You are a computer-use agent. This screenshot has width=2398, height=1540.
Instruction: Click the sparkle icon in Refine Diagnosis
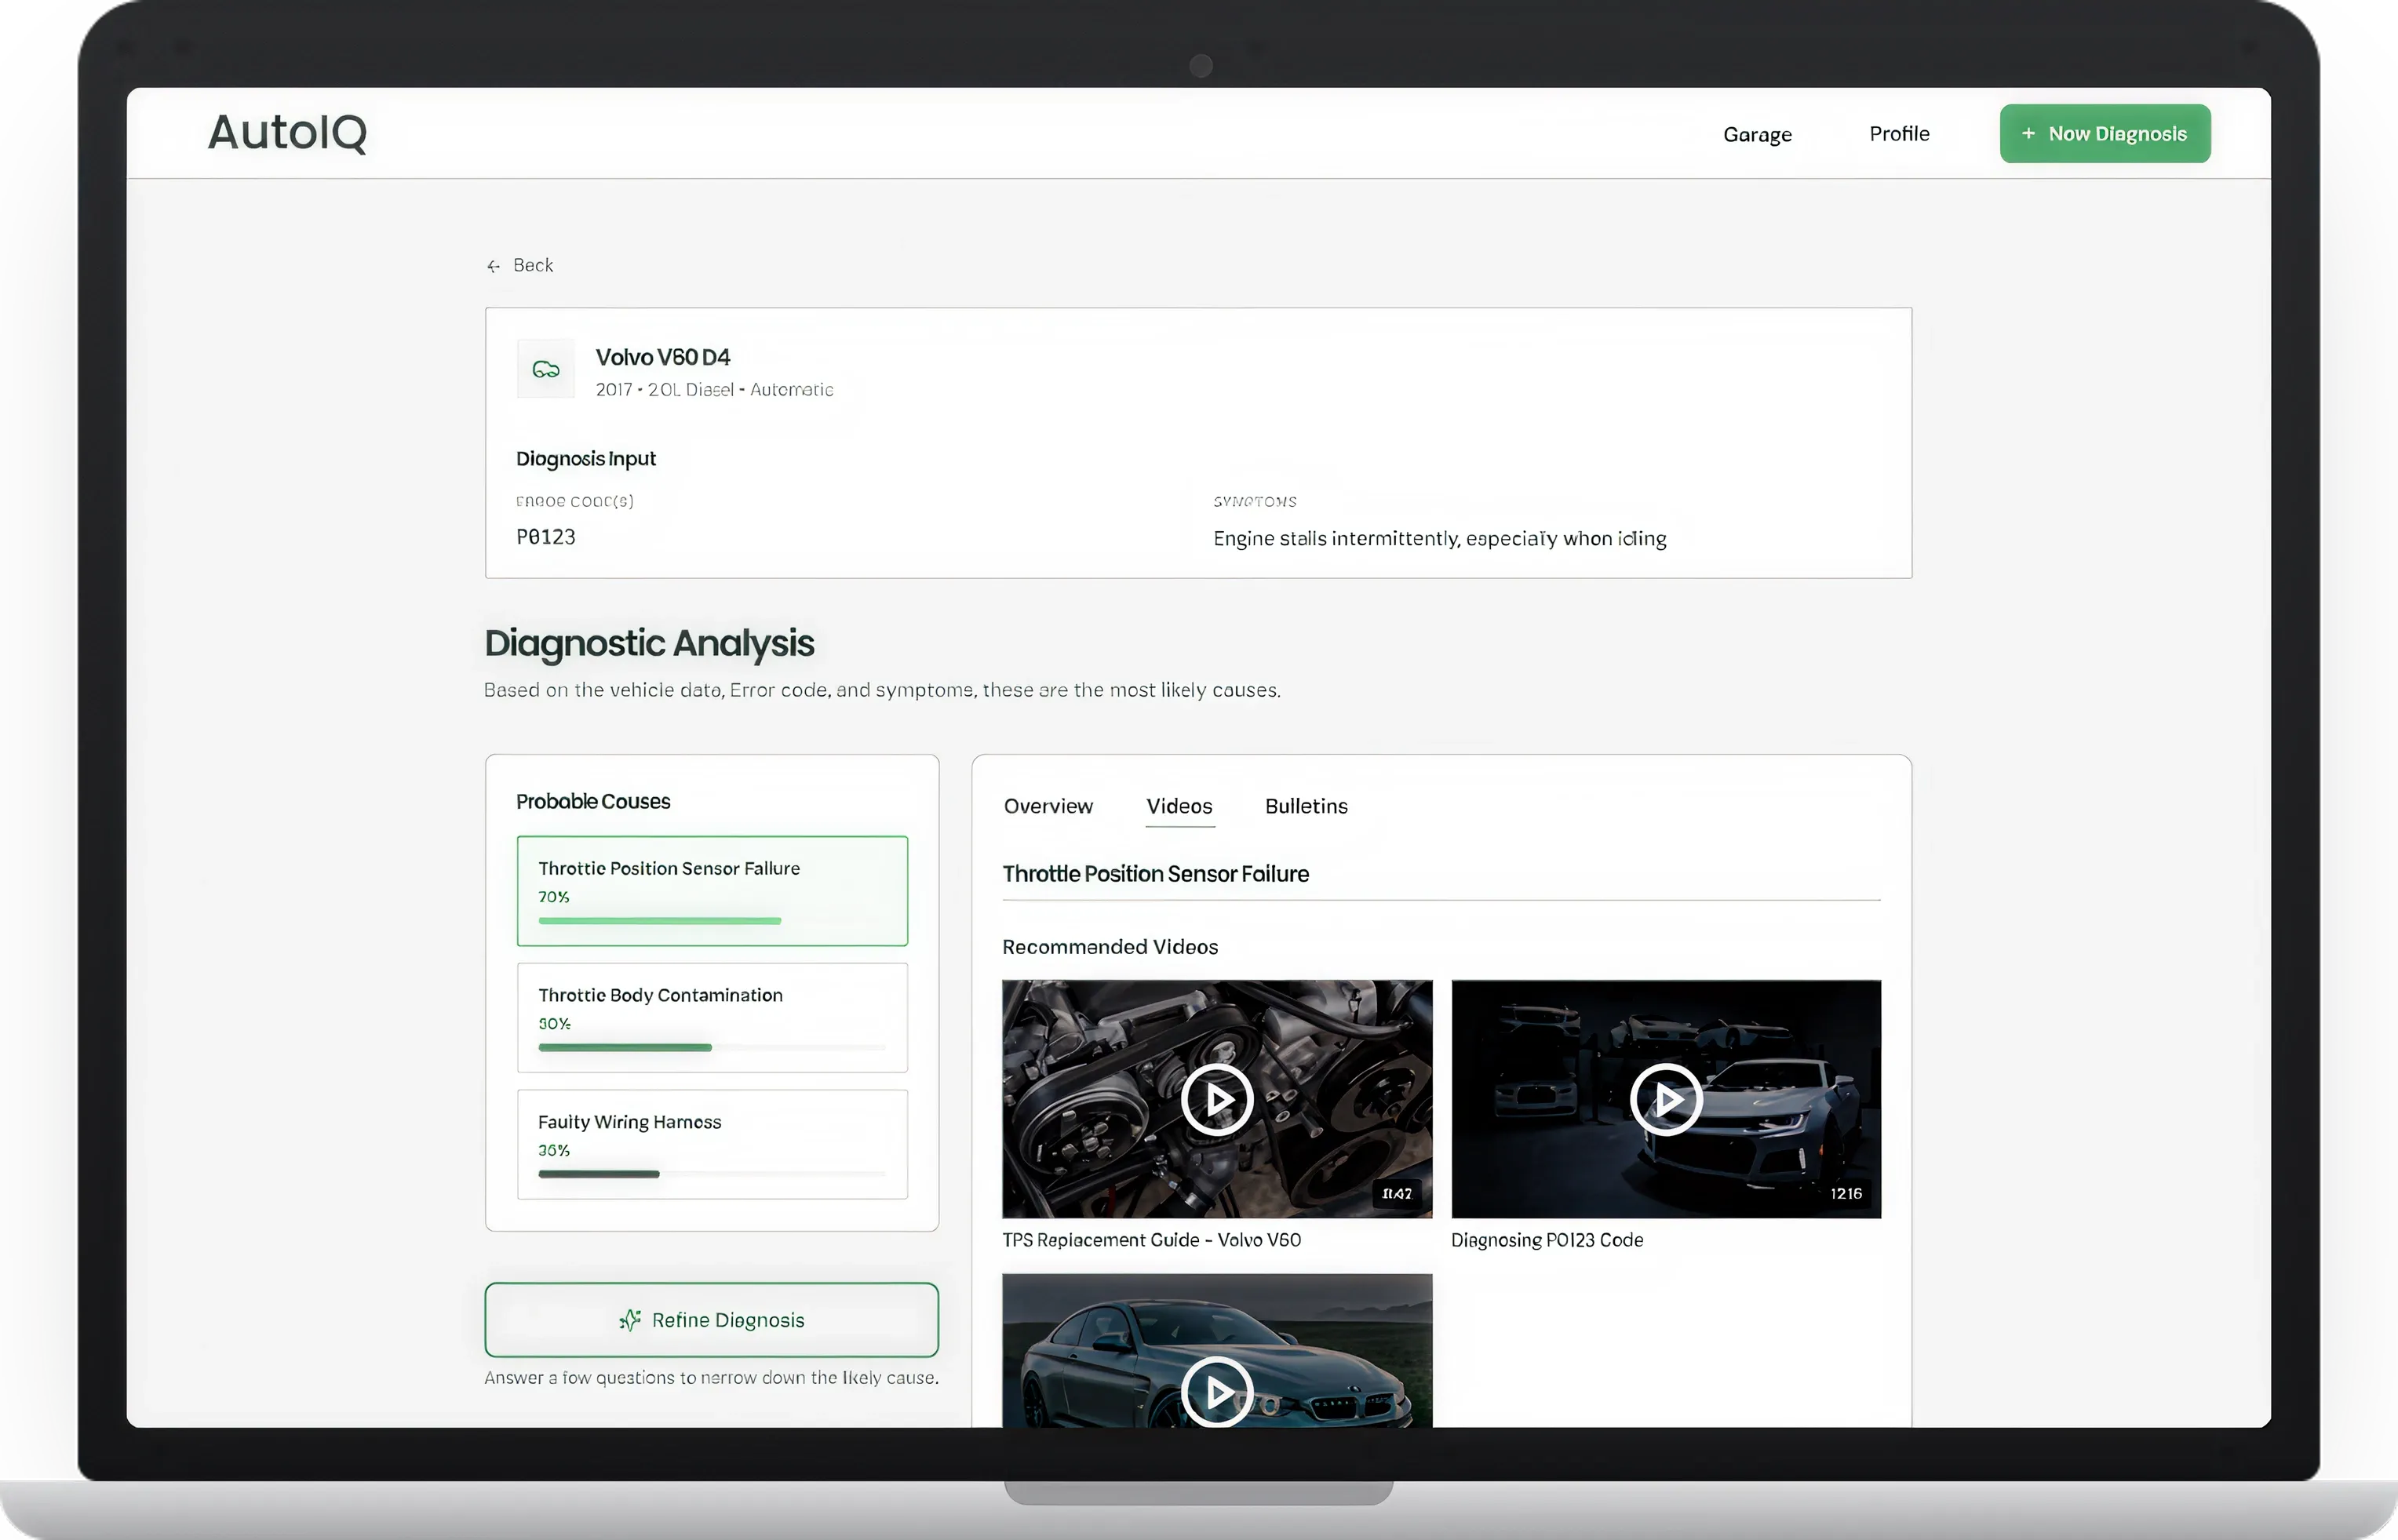[630, 1320]
